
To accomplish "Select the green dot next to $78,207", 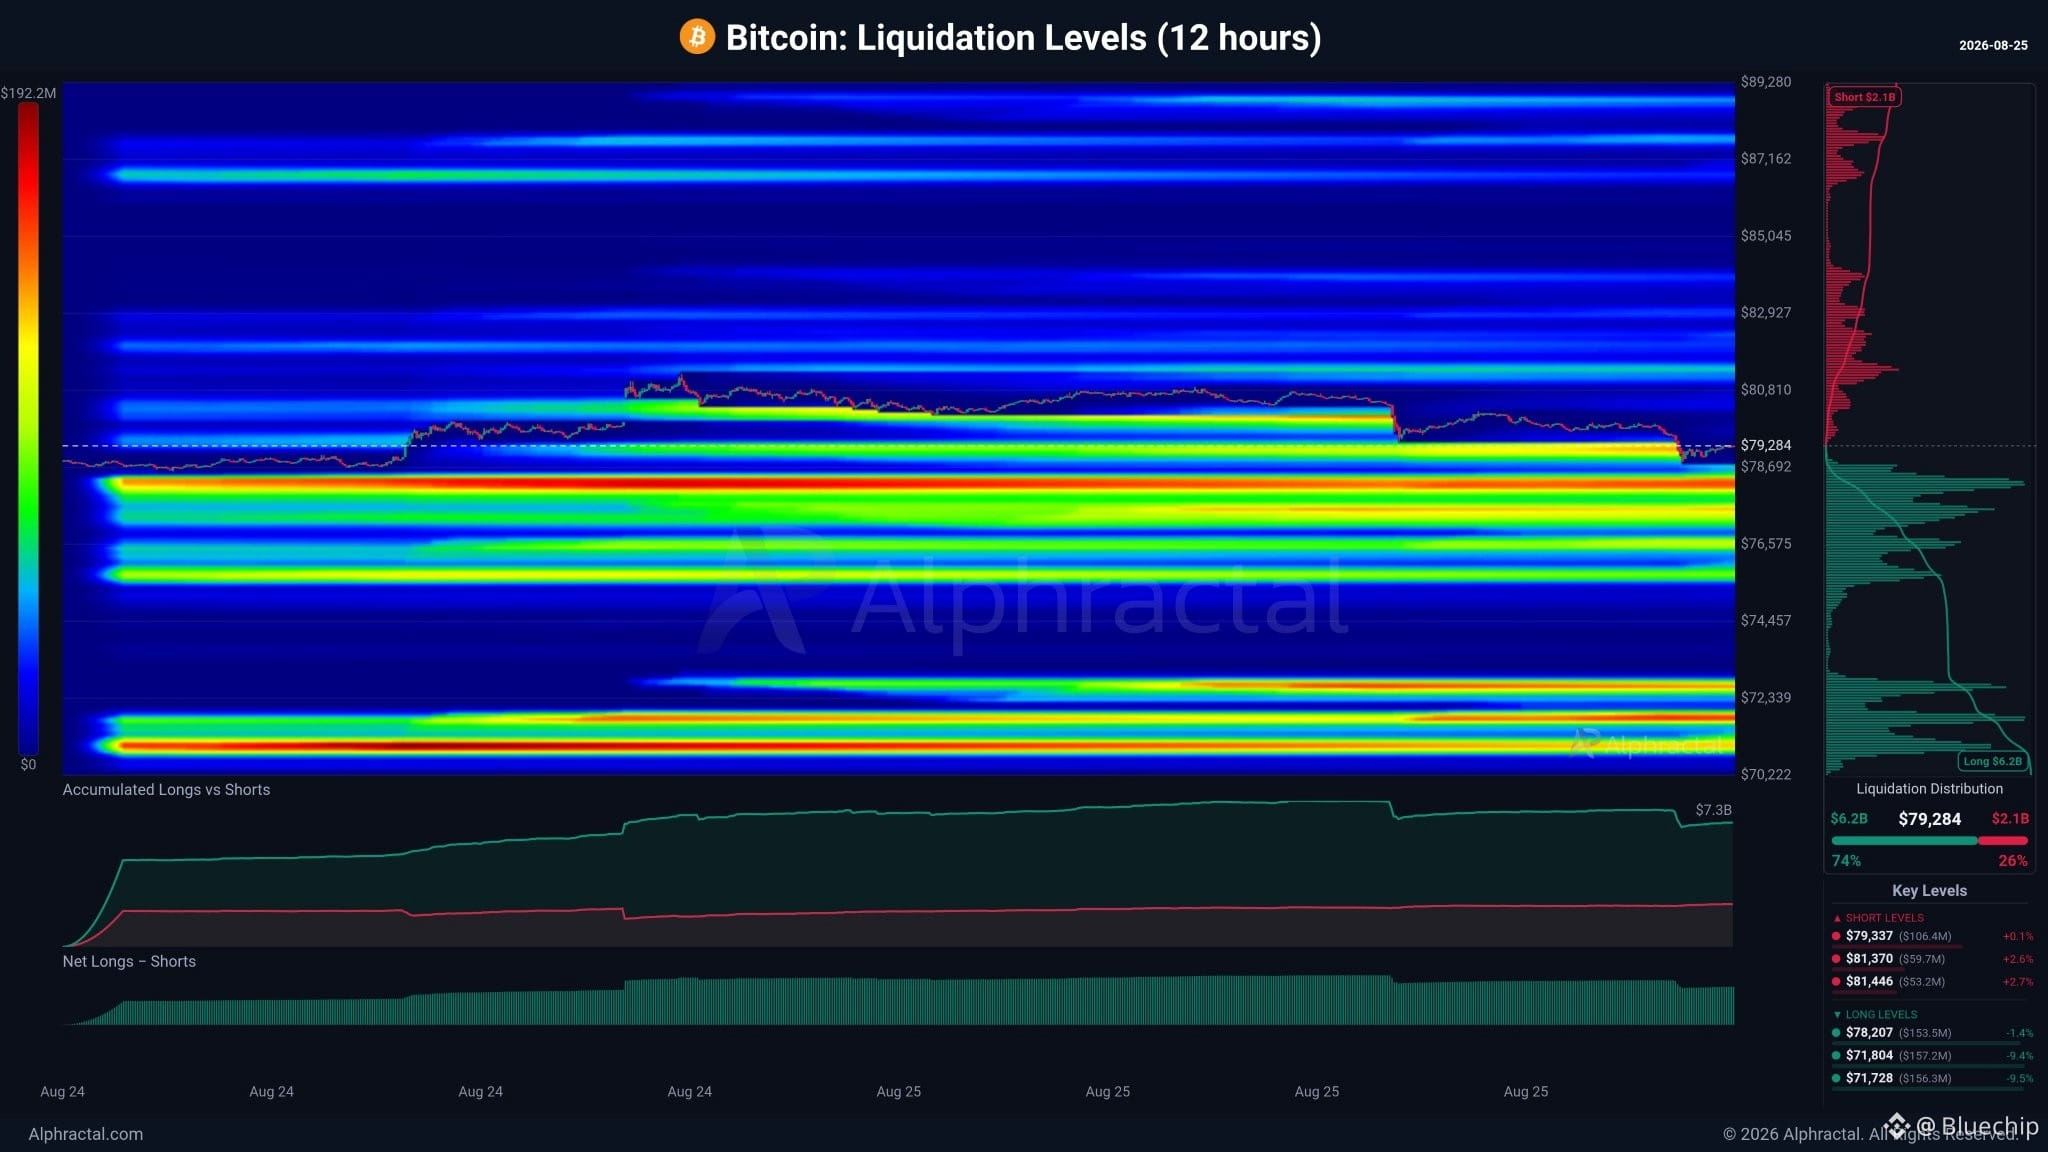I will point(1836,1033).
